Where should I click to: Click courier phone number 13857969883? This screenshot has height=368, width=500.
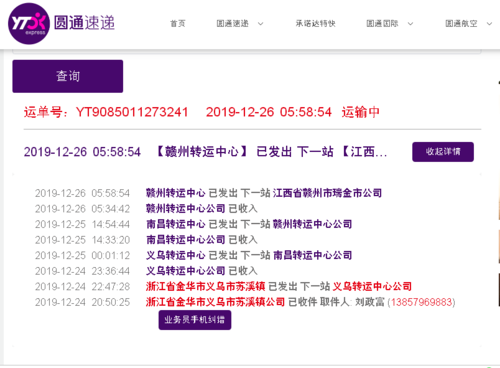coord(422,302)
